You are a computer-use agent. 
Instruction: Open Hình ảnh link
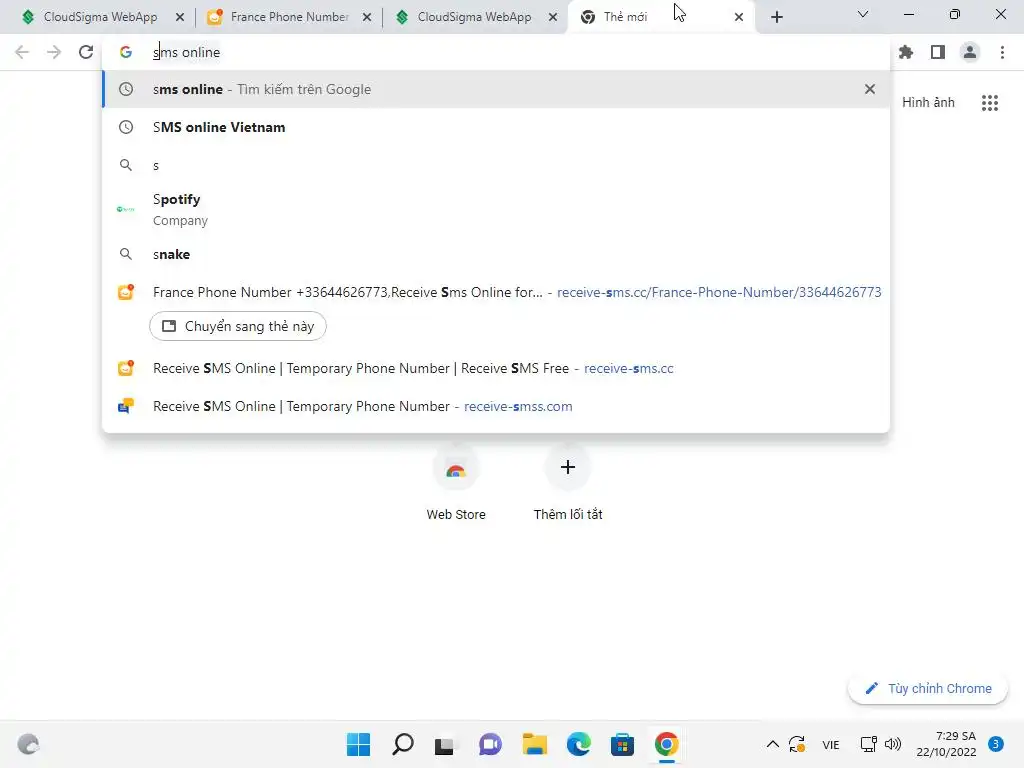[x=928, y=103]
